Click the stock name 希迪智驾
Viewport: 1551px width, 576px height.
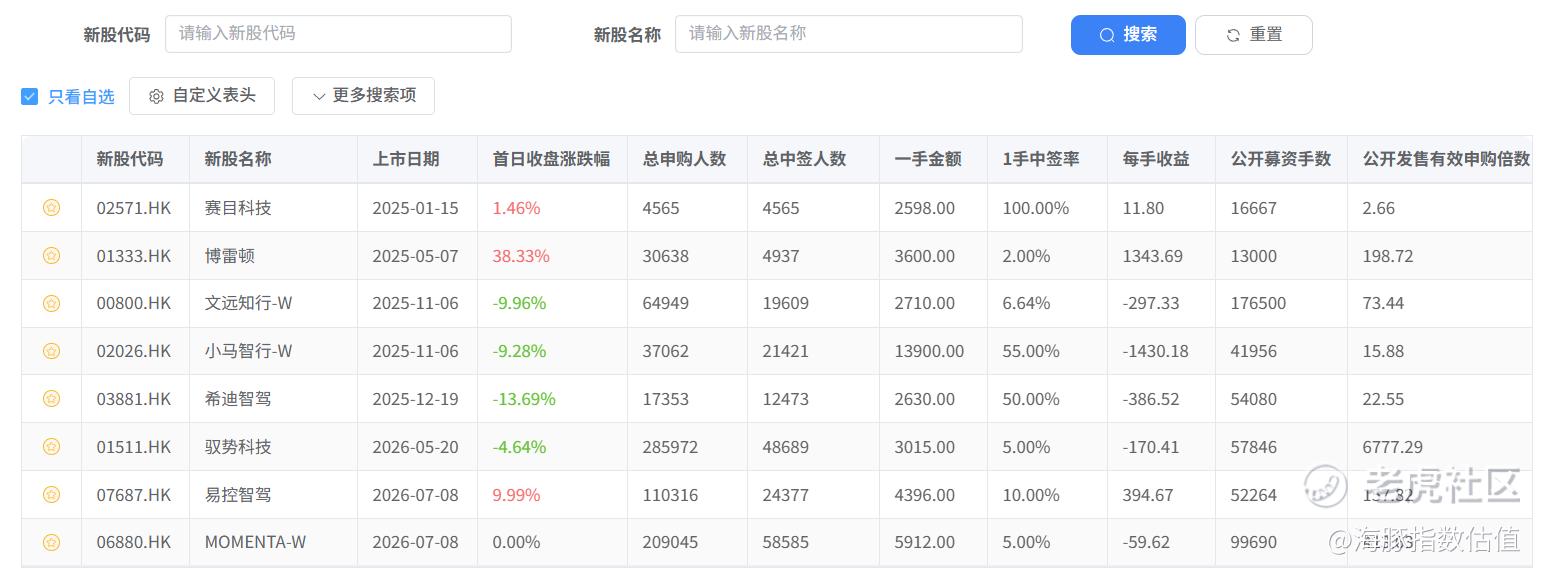pos(238,399)
